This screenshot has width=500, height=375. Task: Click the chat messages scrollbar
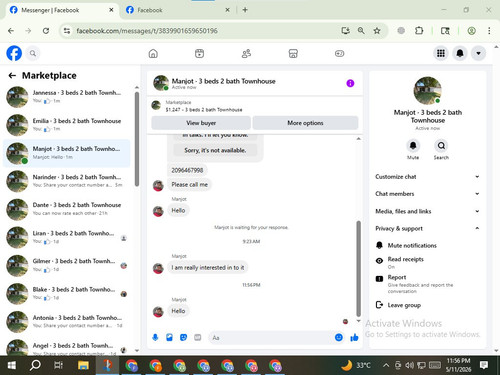click(359, 269)
